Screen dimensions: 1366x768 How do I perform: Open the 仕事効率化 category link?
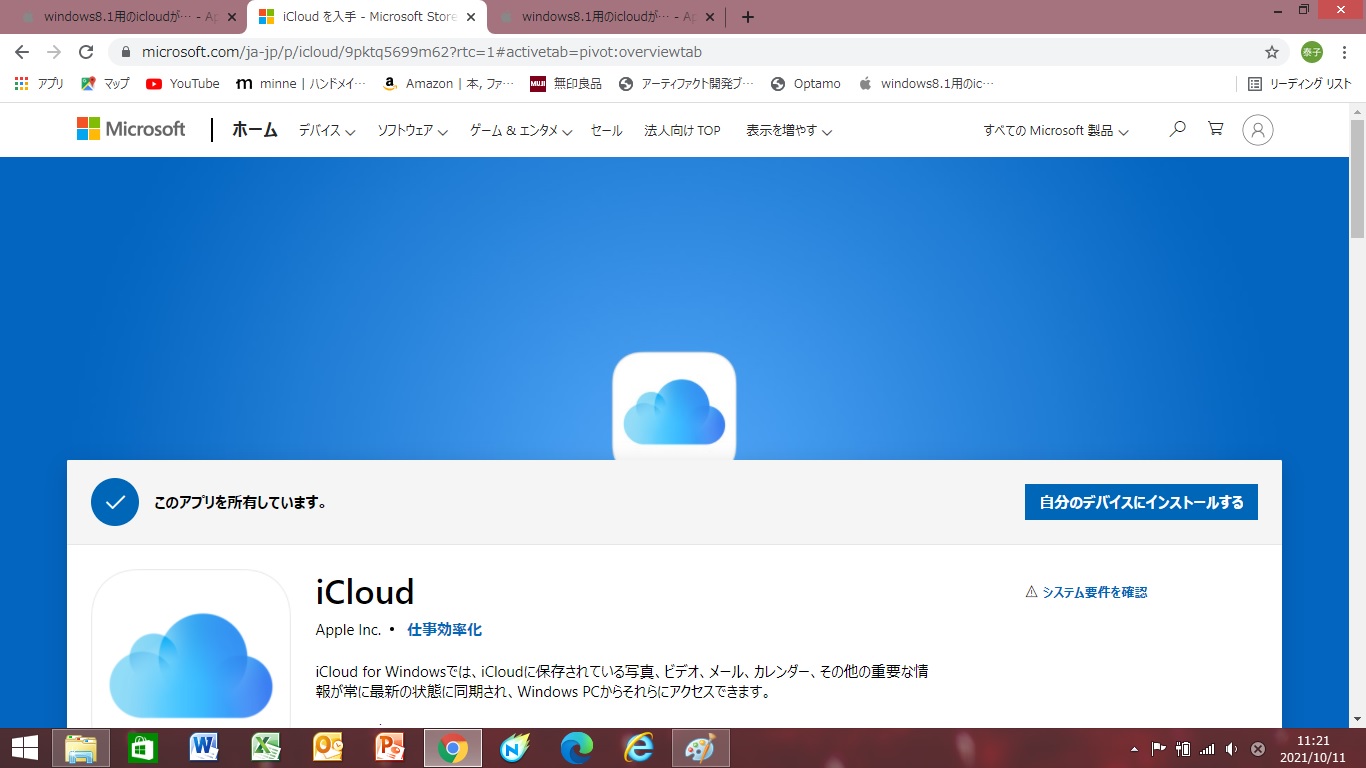pyautogui.click(x=444, y=630)
